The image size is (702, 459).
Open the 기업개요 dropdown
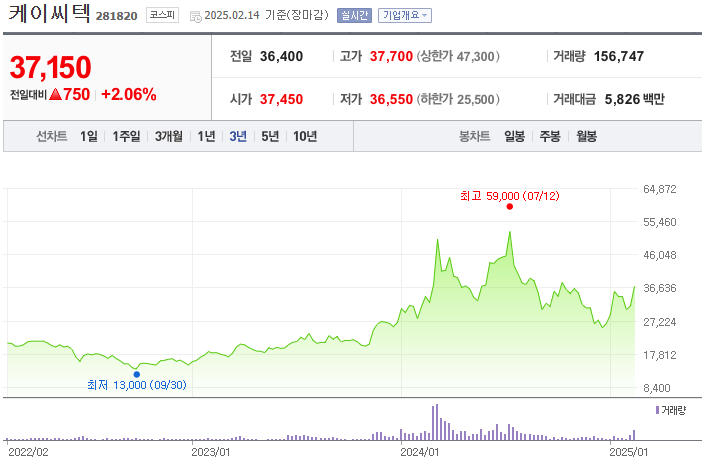pos(405,16)
